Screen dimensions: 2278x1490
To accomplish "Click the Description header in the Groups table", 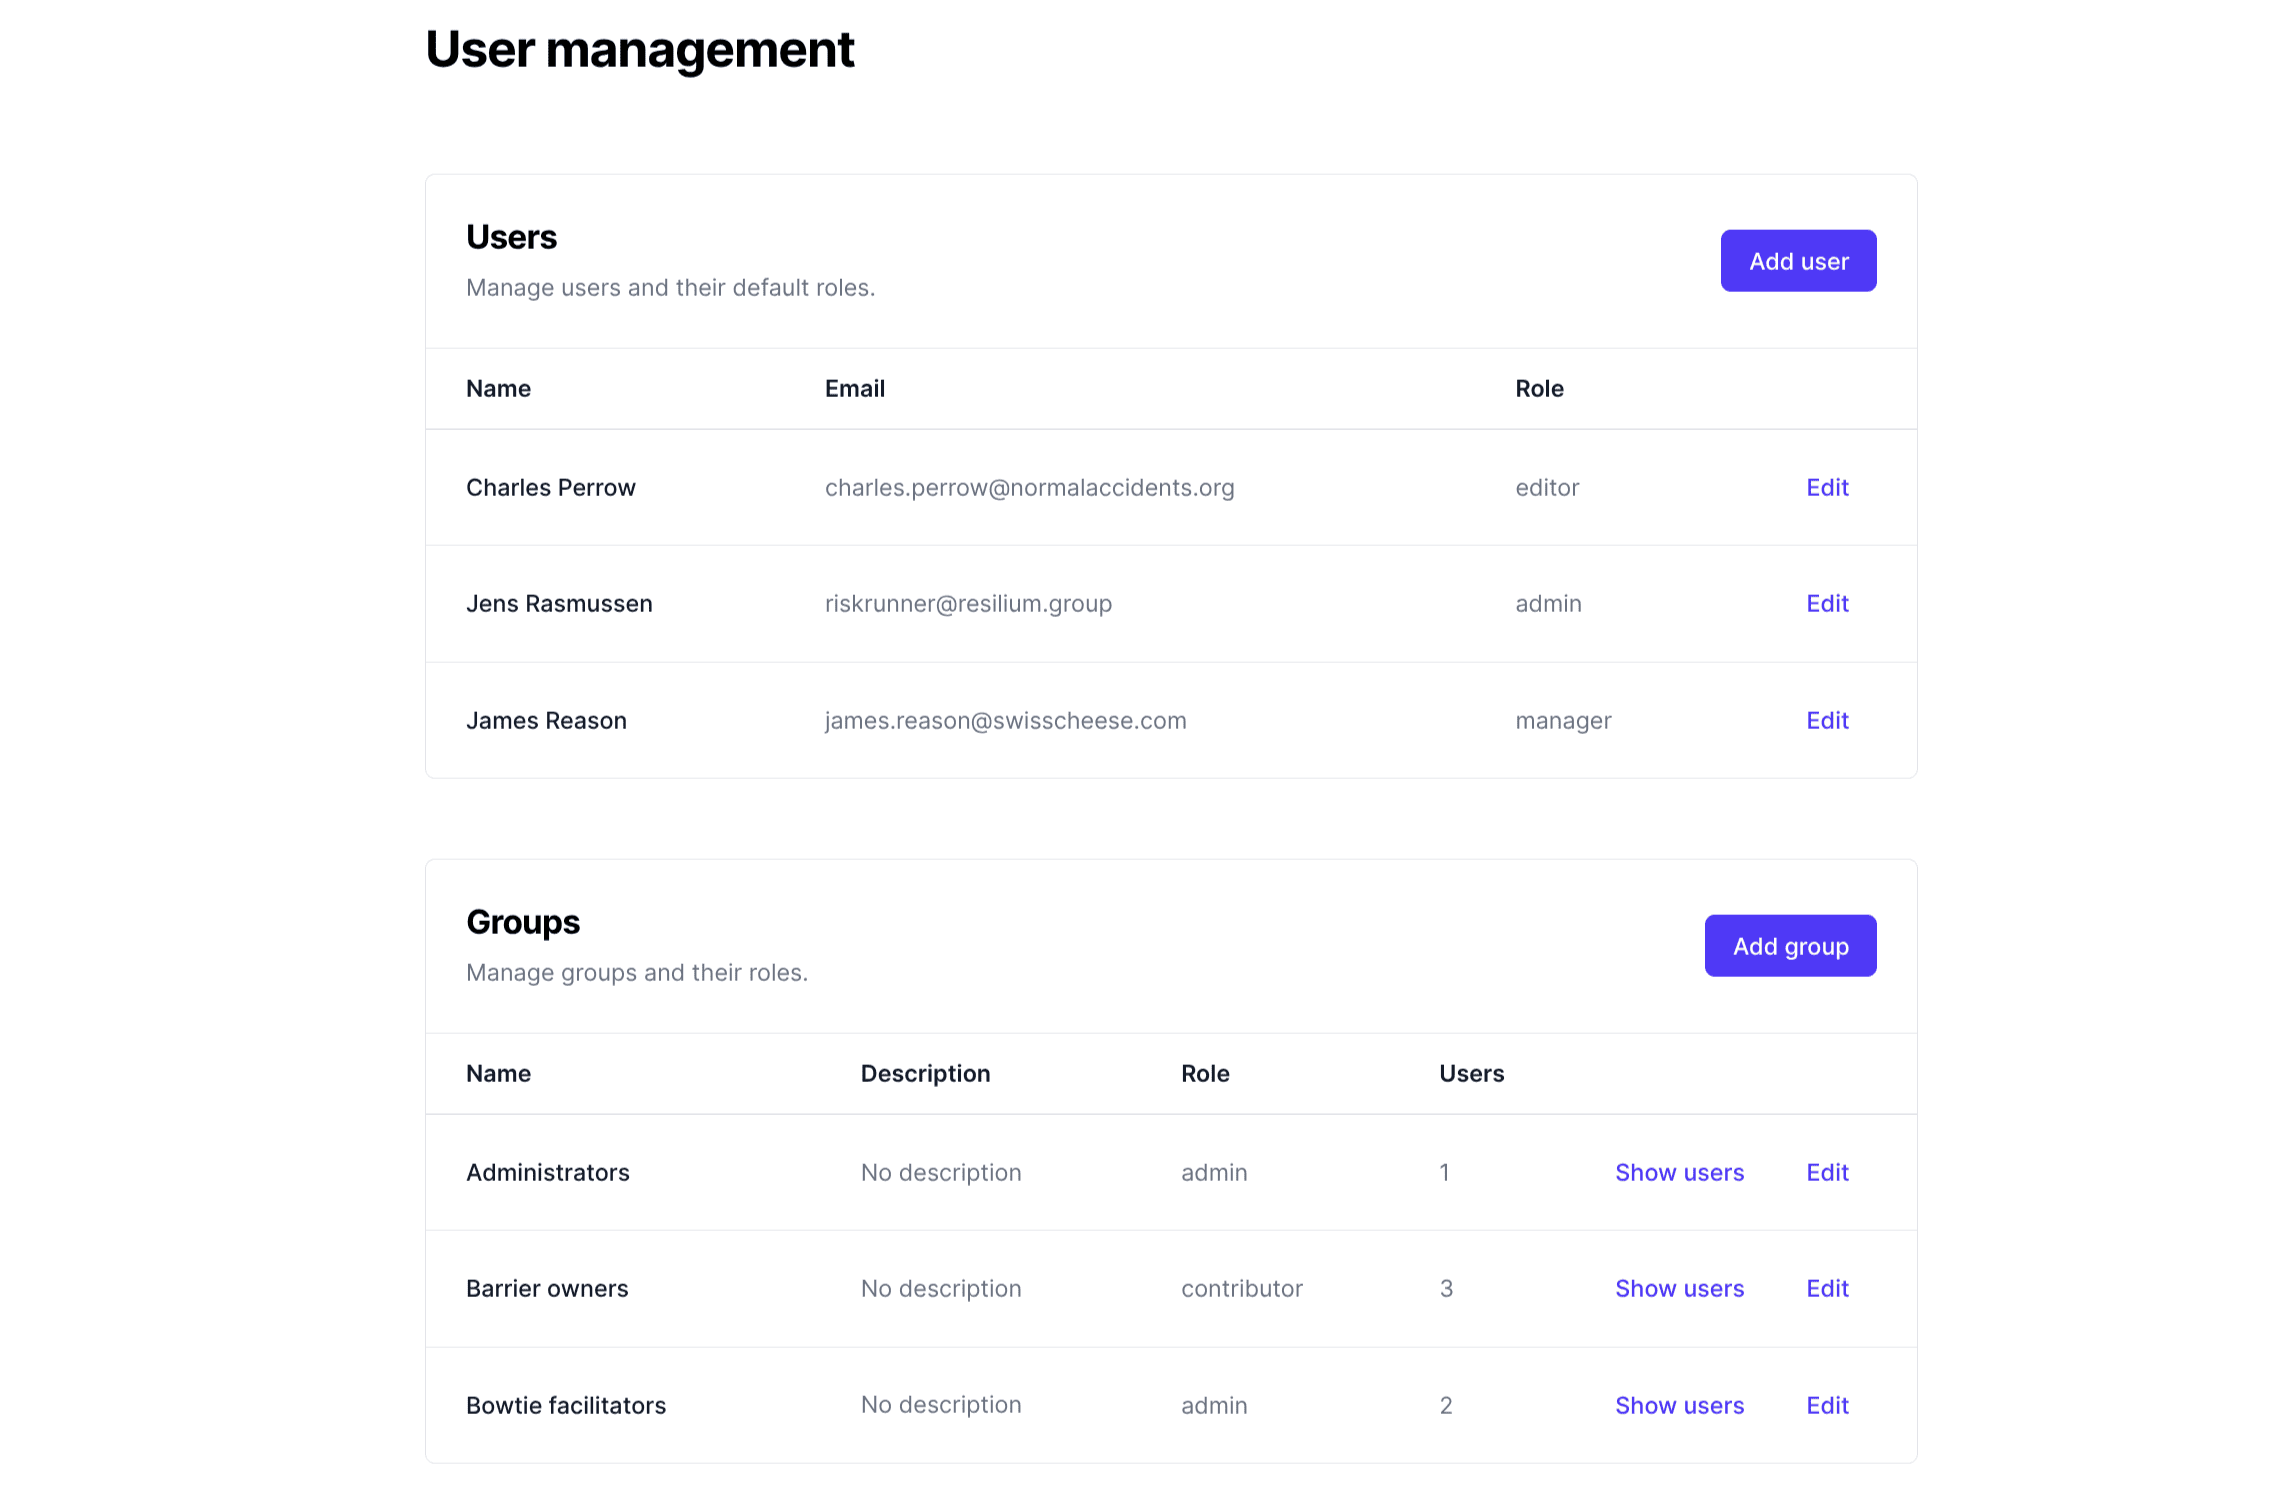I will [925, 1073].
